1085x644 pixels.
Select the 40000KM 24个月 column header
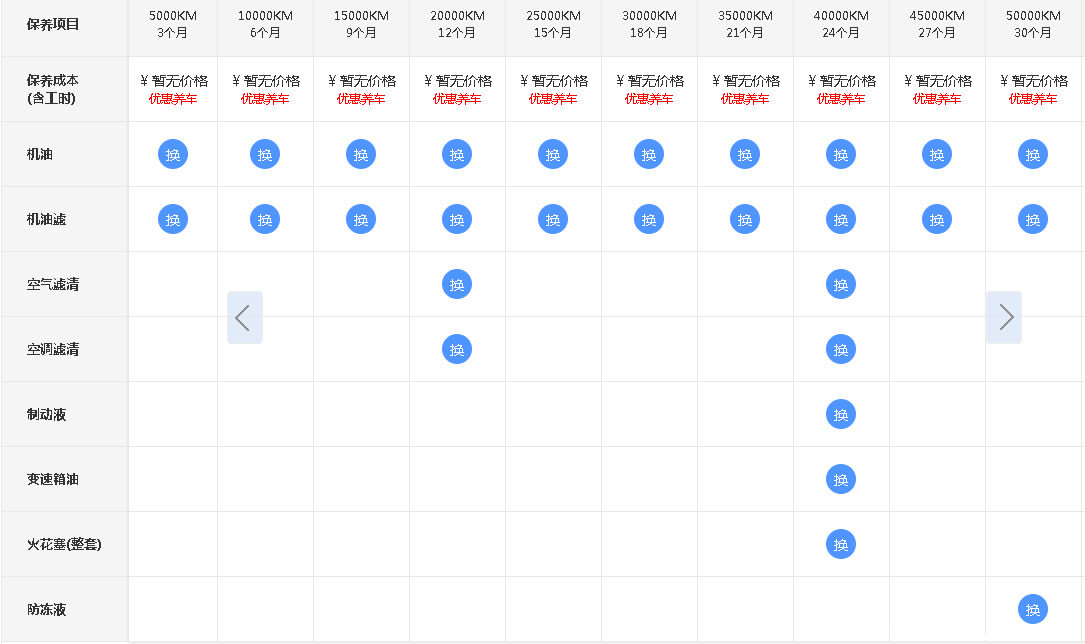(841, 25)
